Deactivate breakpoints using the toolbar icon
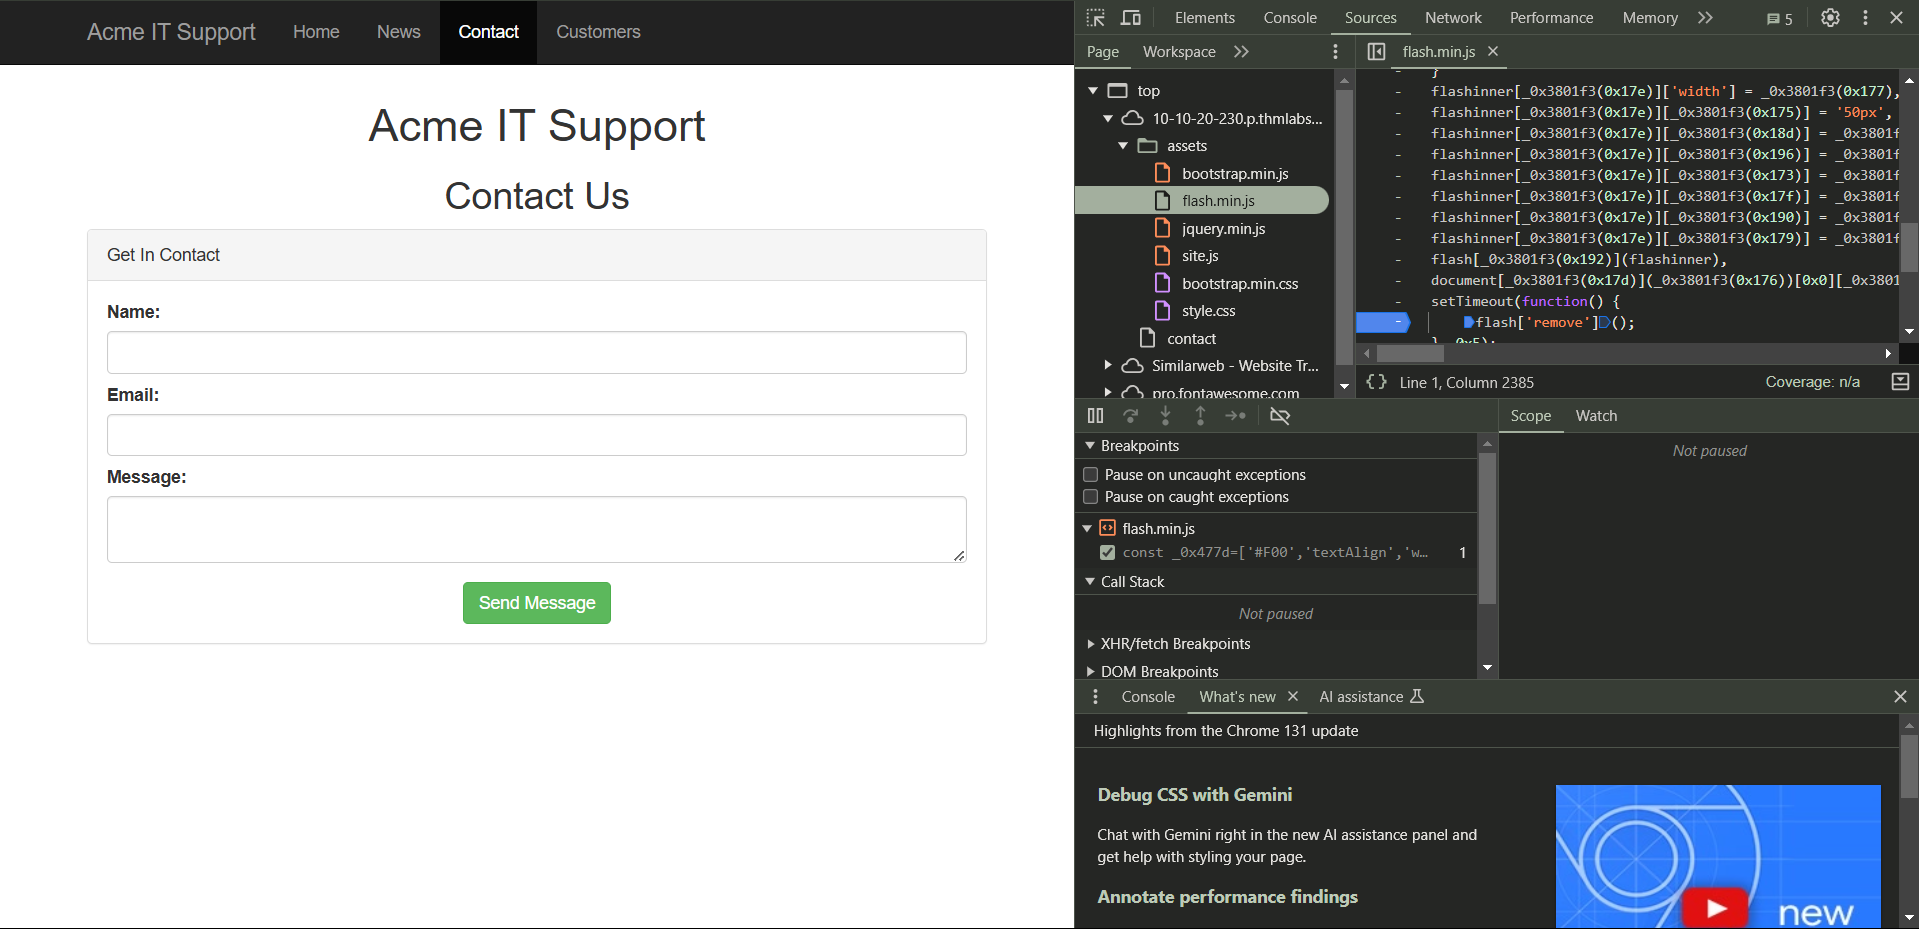Screen dimensions: 1919x929 pos(1279,416)
